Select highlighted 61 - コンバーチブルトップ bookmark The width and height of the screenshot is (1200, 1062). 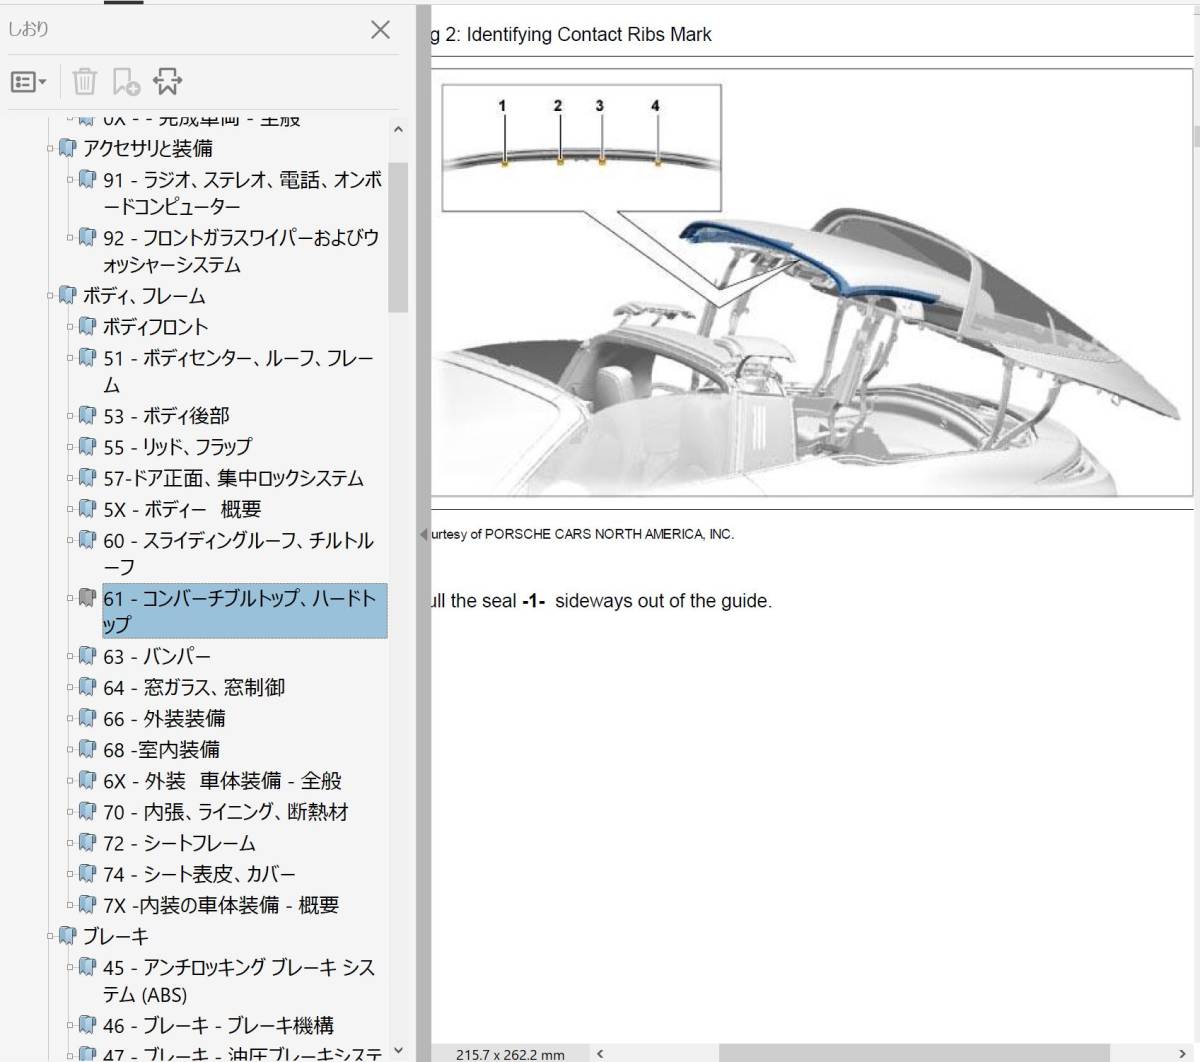(244, 611)
